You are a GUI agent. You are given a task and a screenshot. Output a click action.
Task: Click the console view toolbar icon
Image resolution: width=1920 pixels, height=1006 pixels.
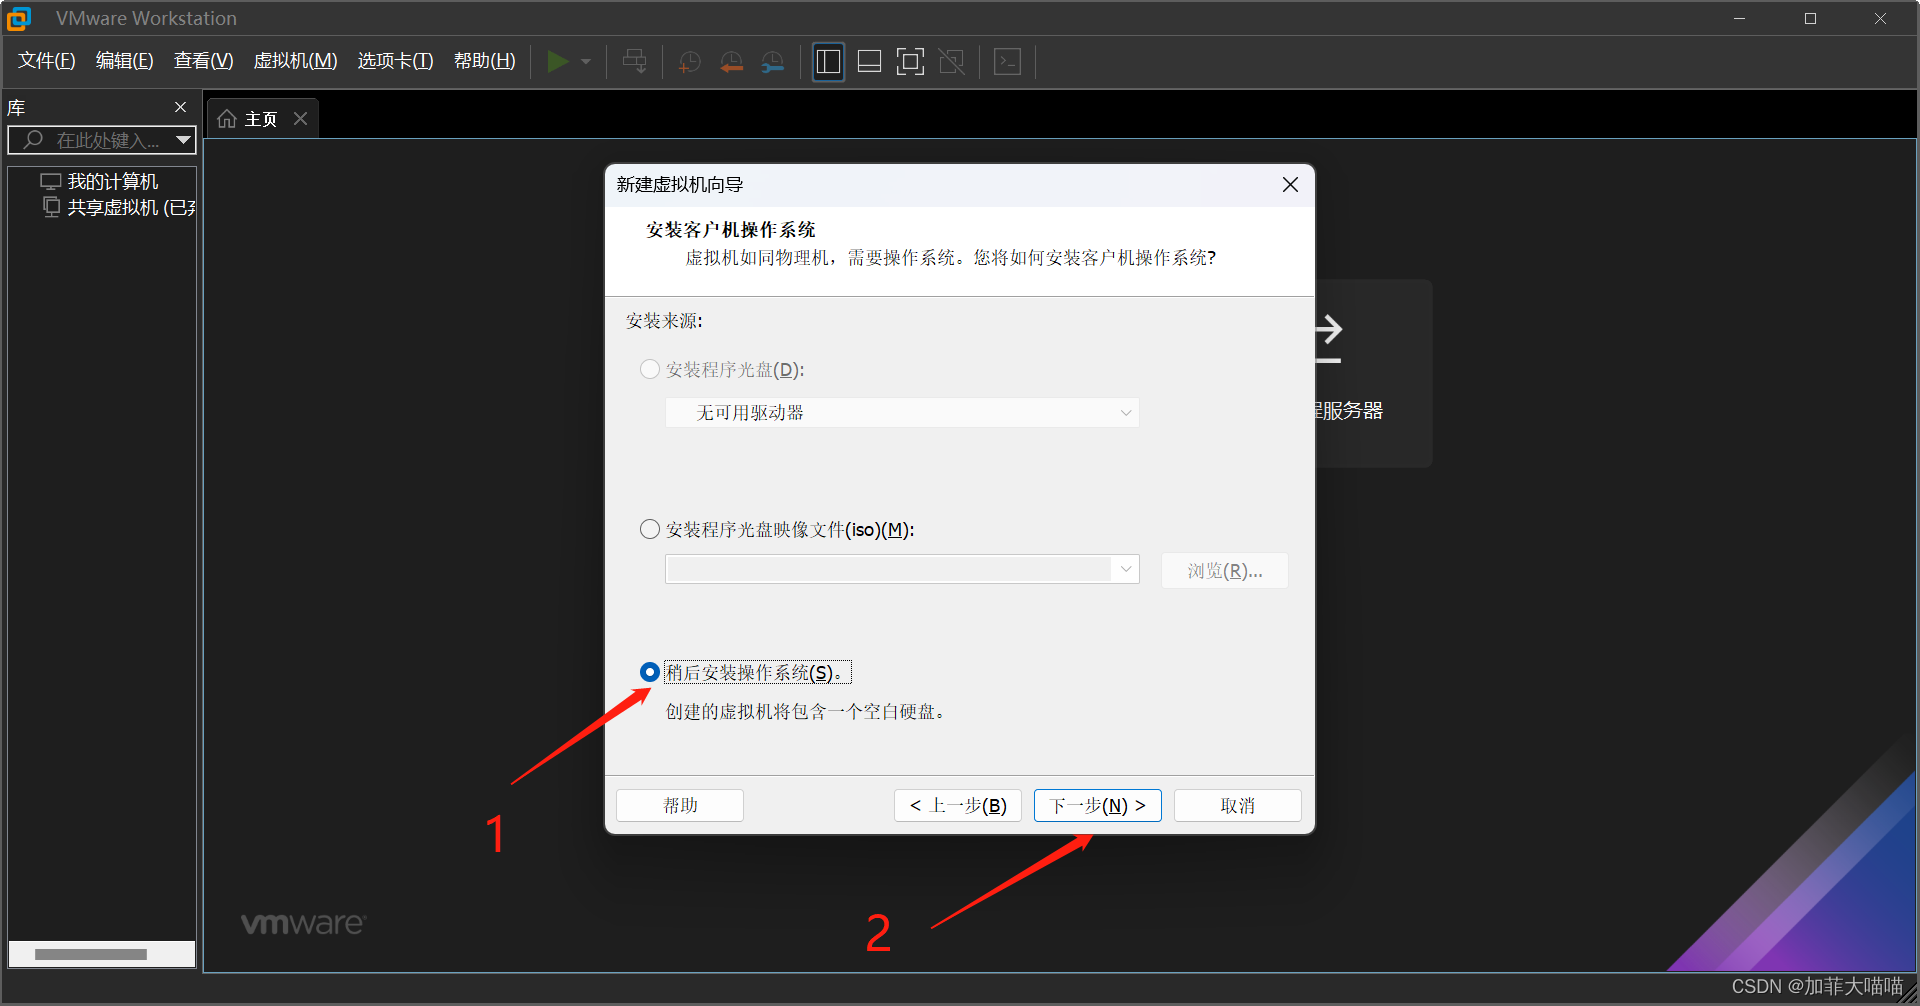pyautogui.click(x=1007, y=62)
